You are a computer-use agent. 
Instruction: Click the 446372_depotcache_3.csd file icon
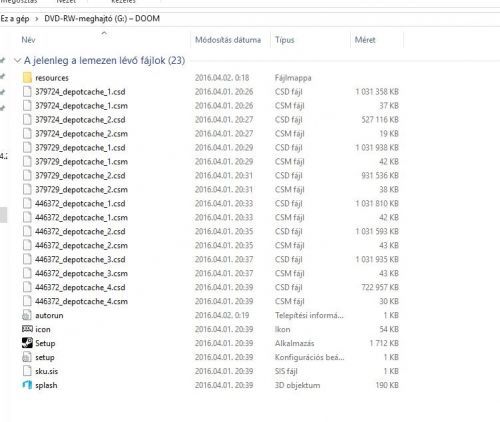tap(27, 260)
